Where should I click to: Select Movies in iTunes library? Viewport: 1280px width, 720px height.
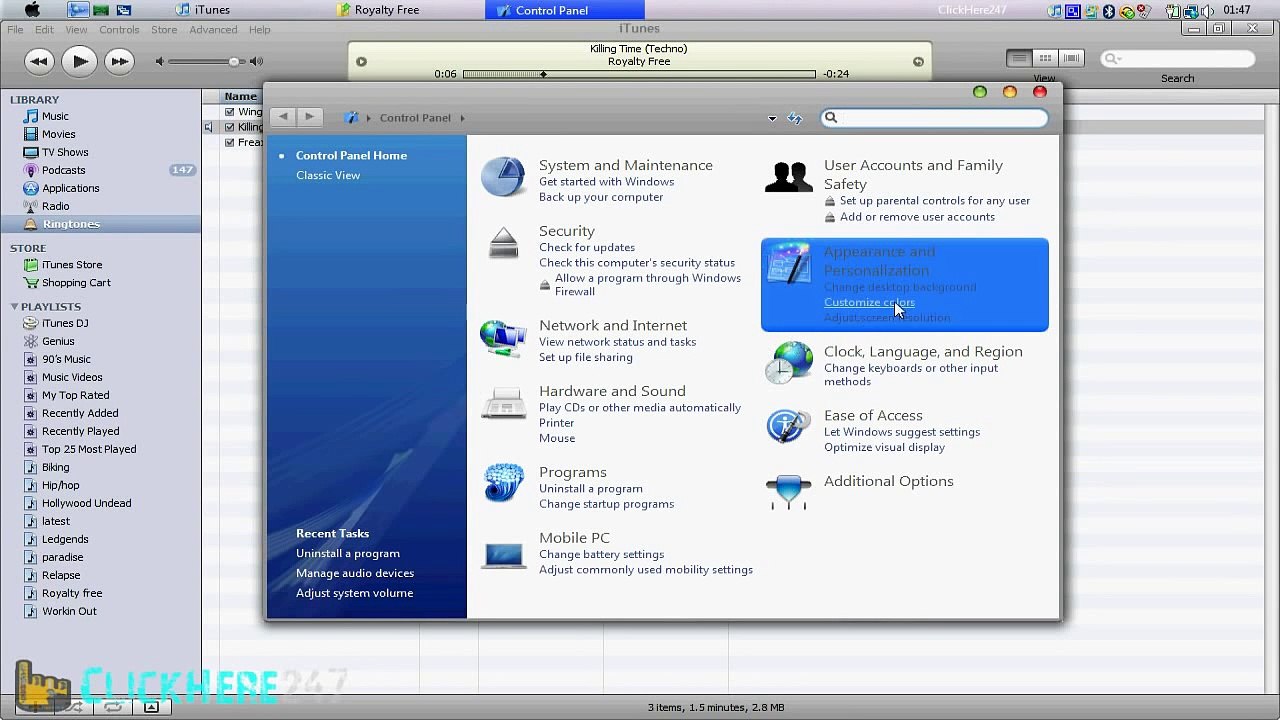pos(58,134)
